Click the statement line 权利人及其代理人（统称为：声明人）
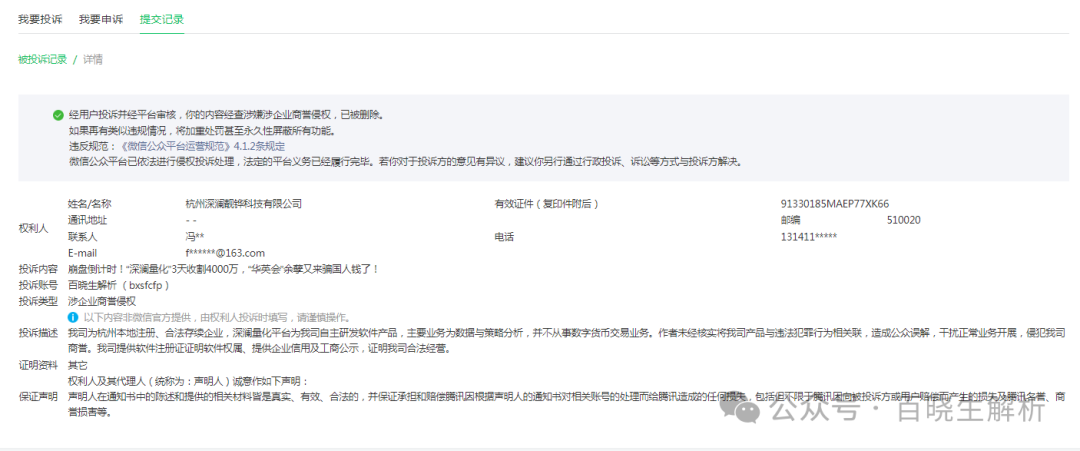The image size is (1080, 451). click(189, 381)
